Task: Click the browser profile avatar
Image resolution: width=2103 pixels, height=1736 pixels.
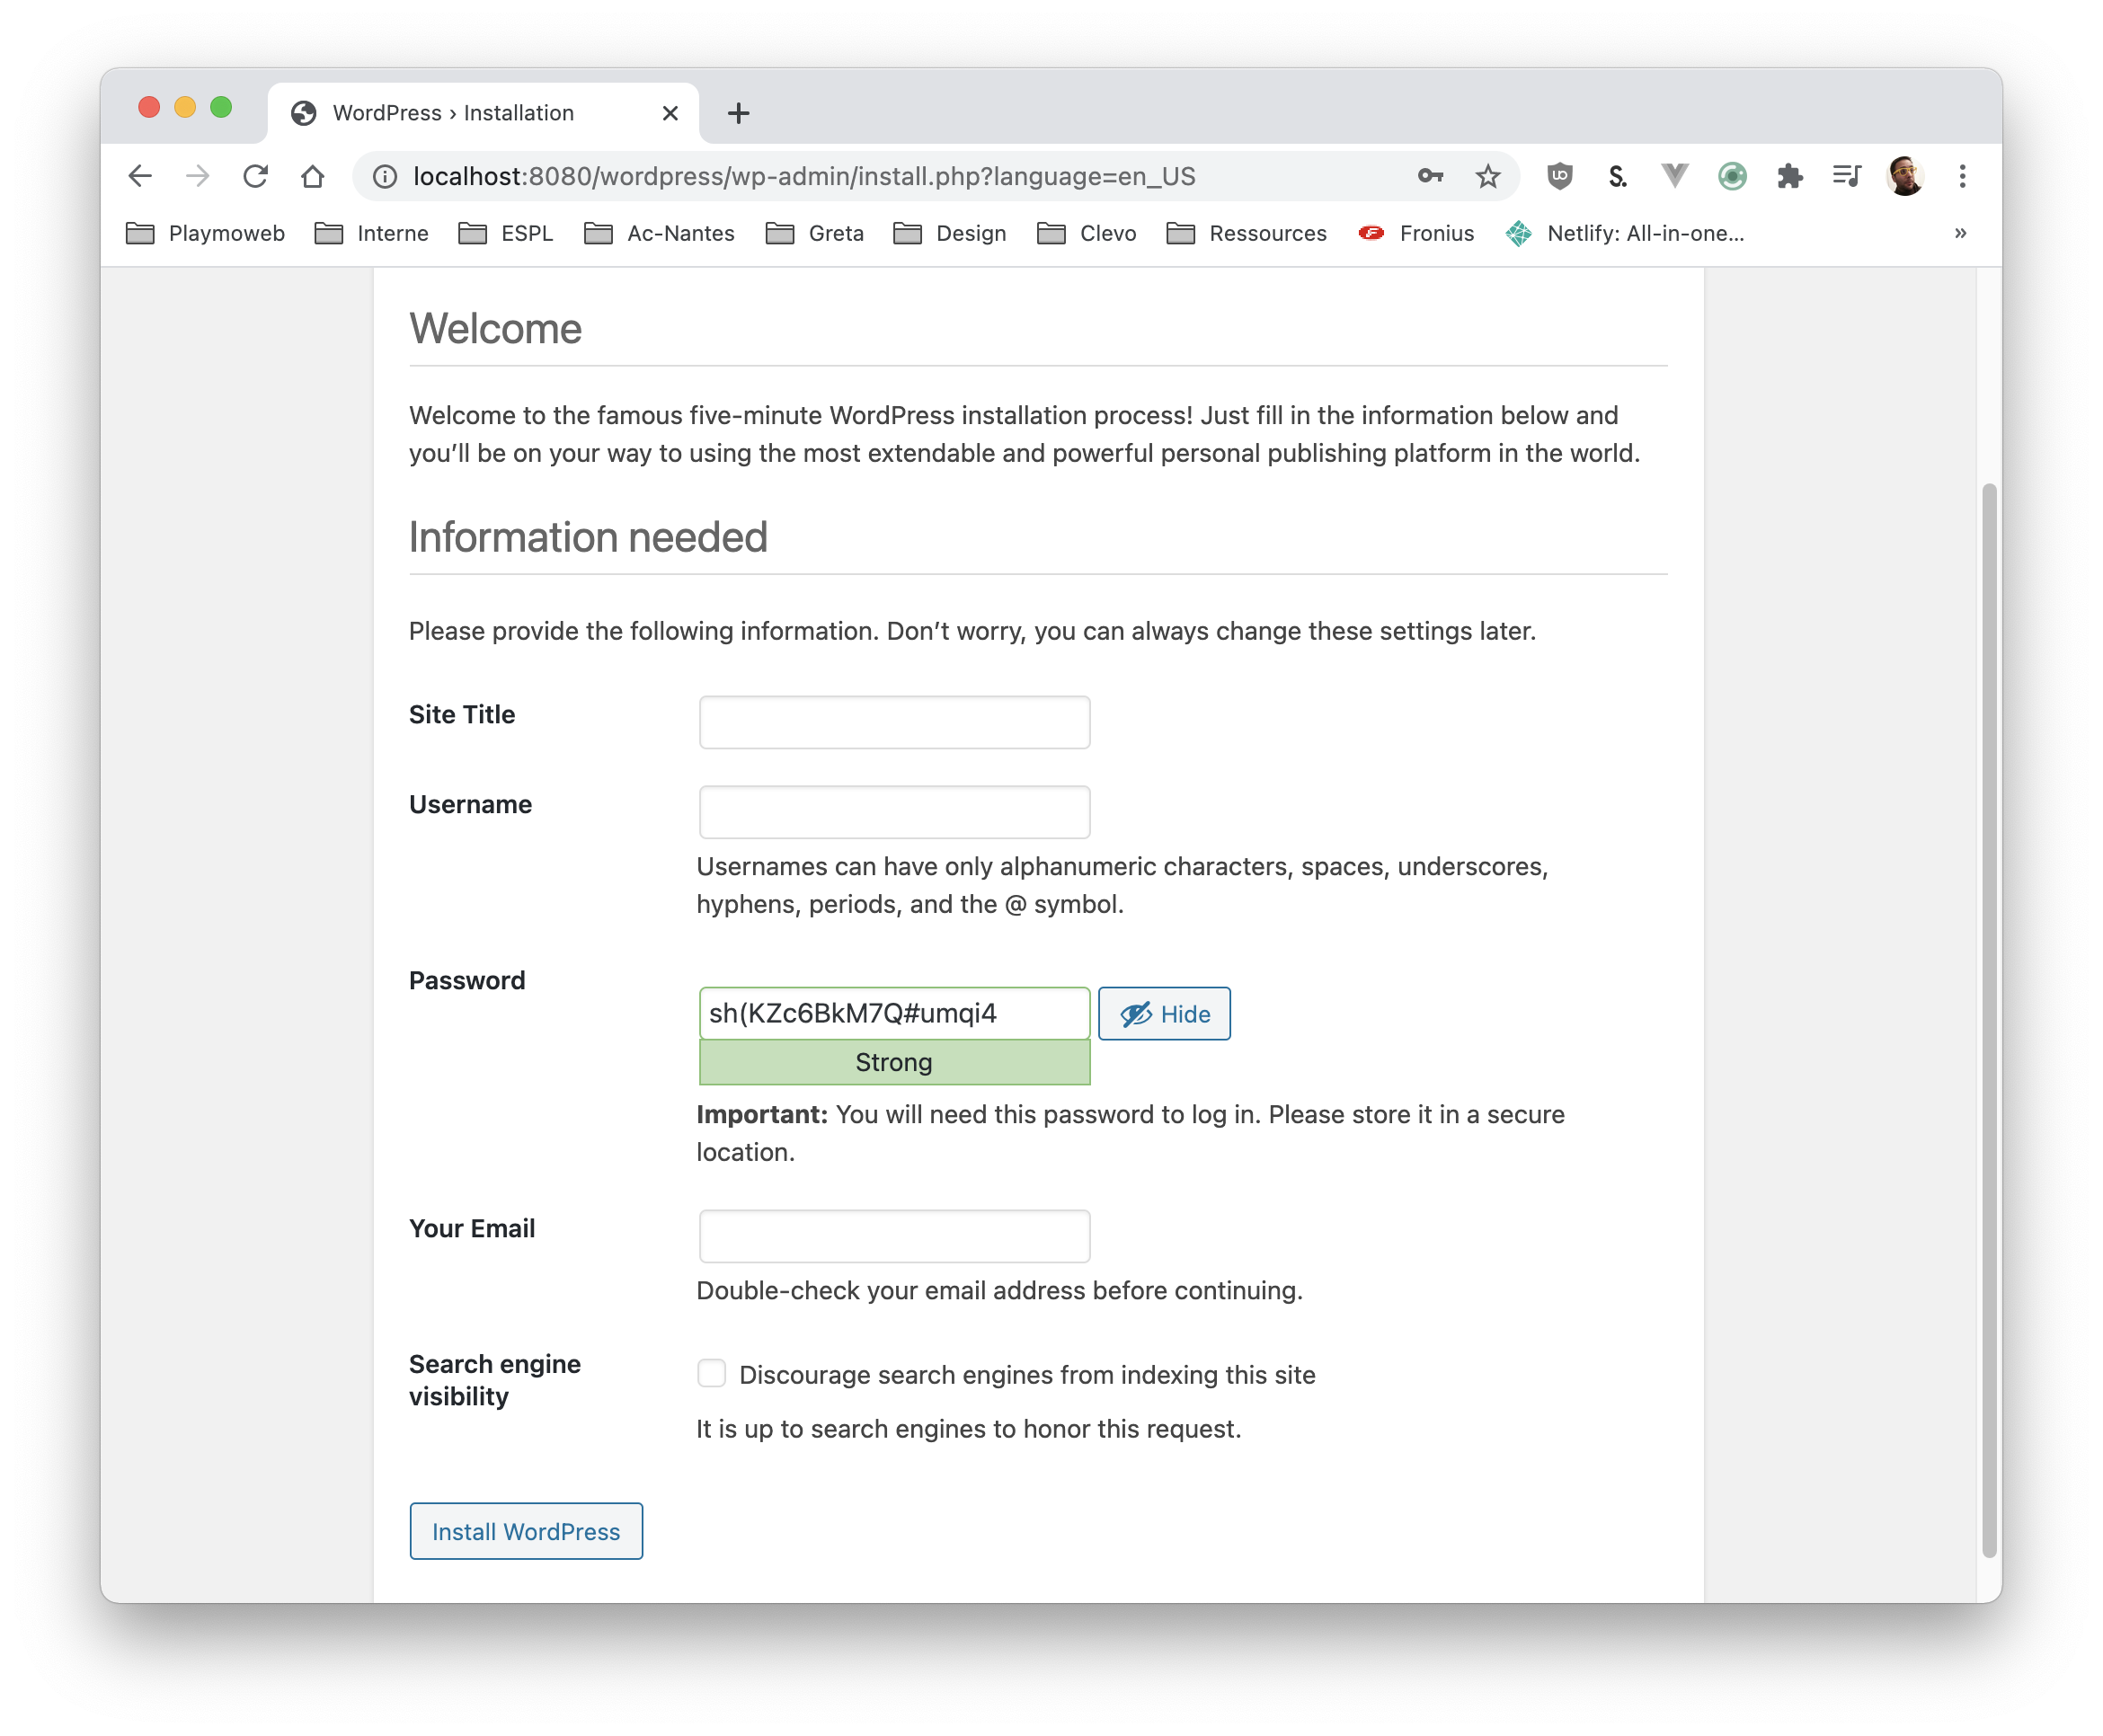Action: (1904, 176)
